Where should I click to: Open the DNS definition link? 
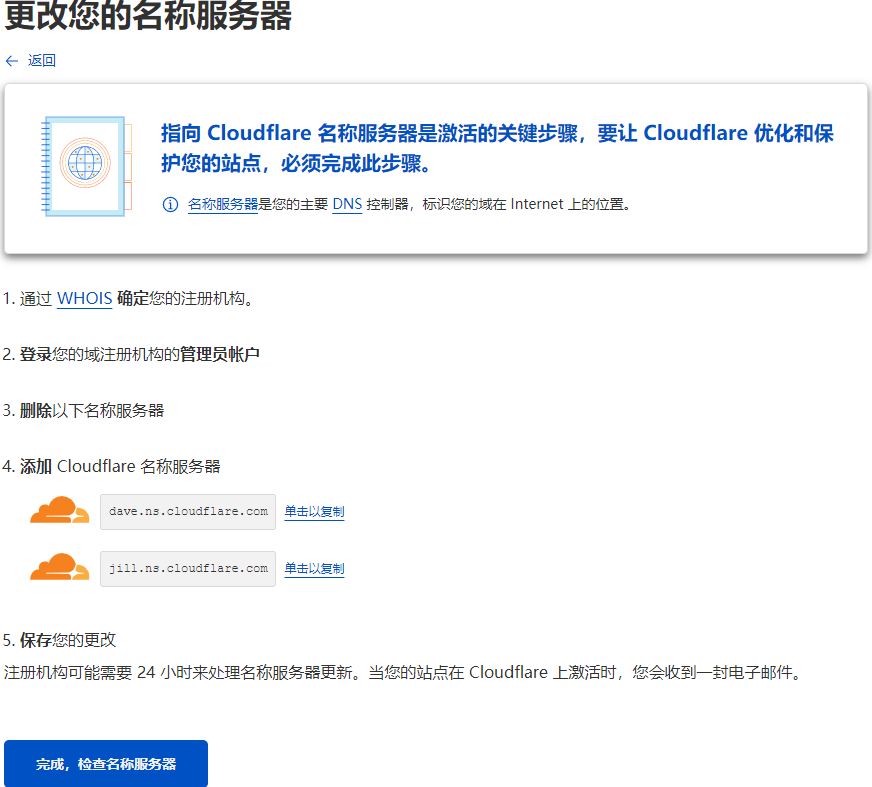pos(347,205)
